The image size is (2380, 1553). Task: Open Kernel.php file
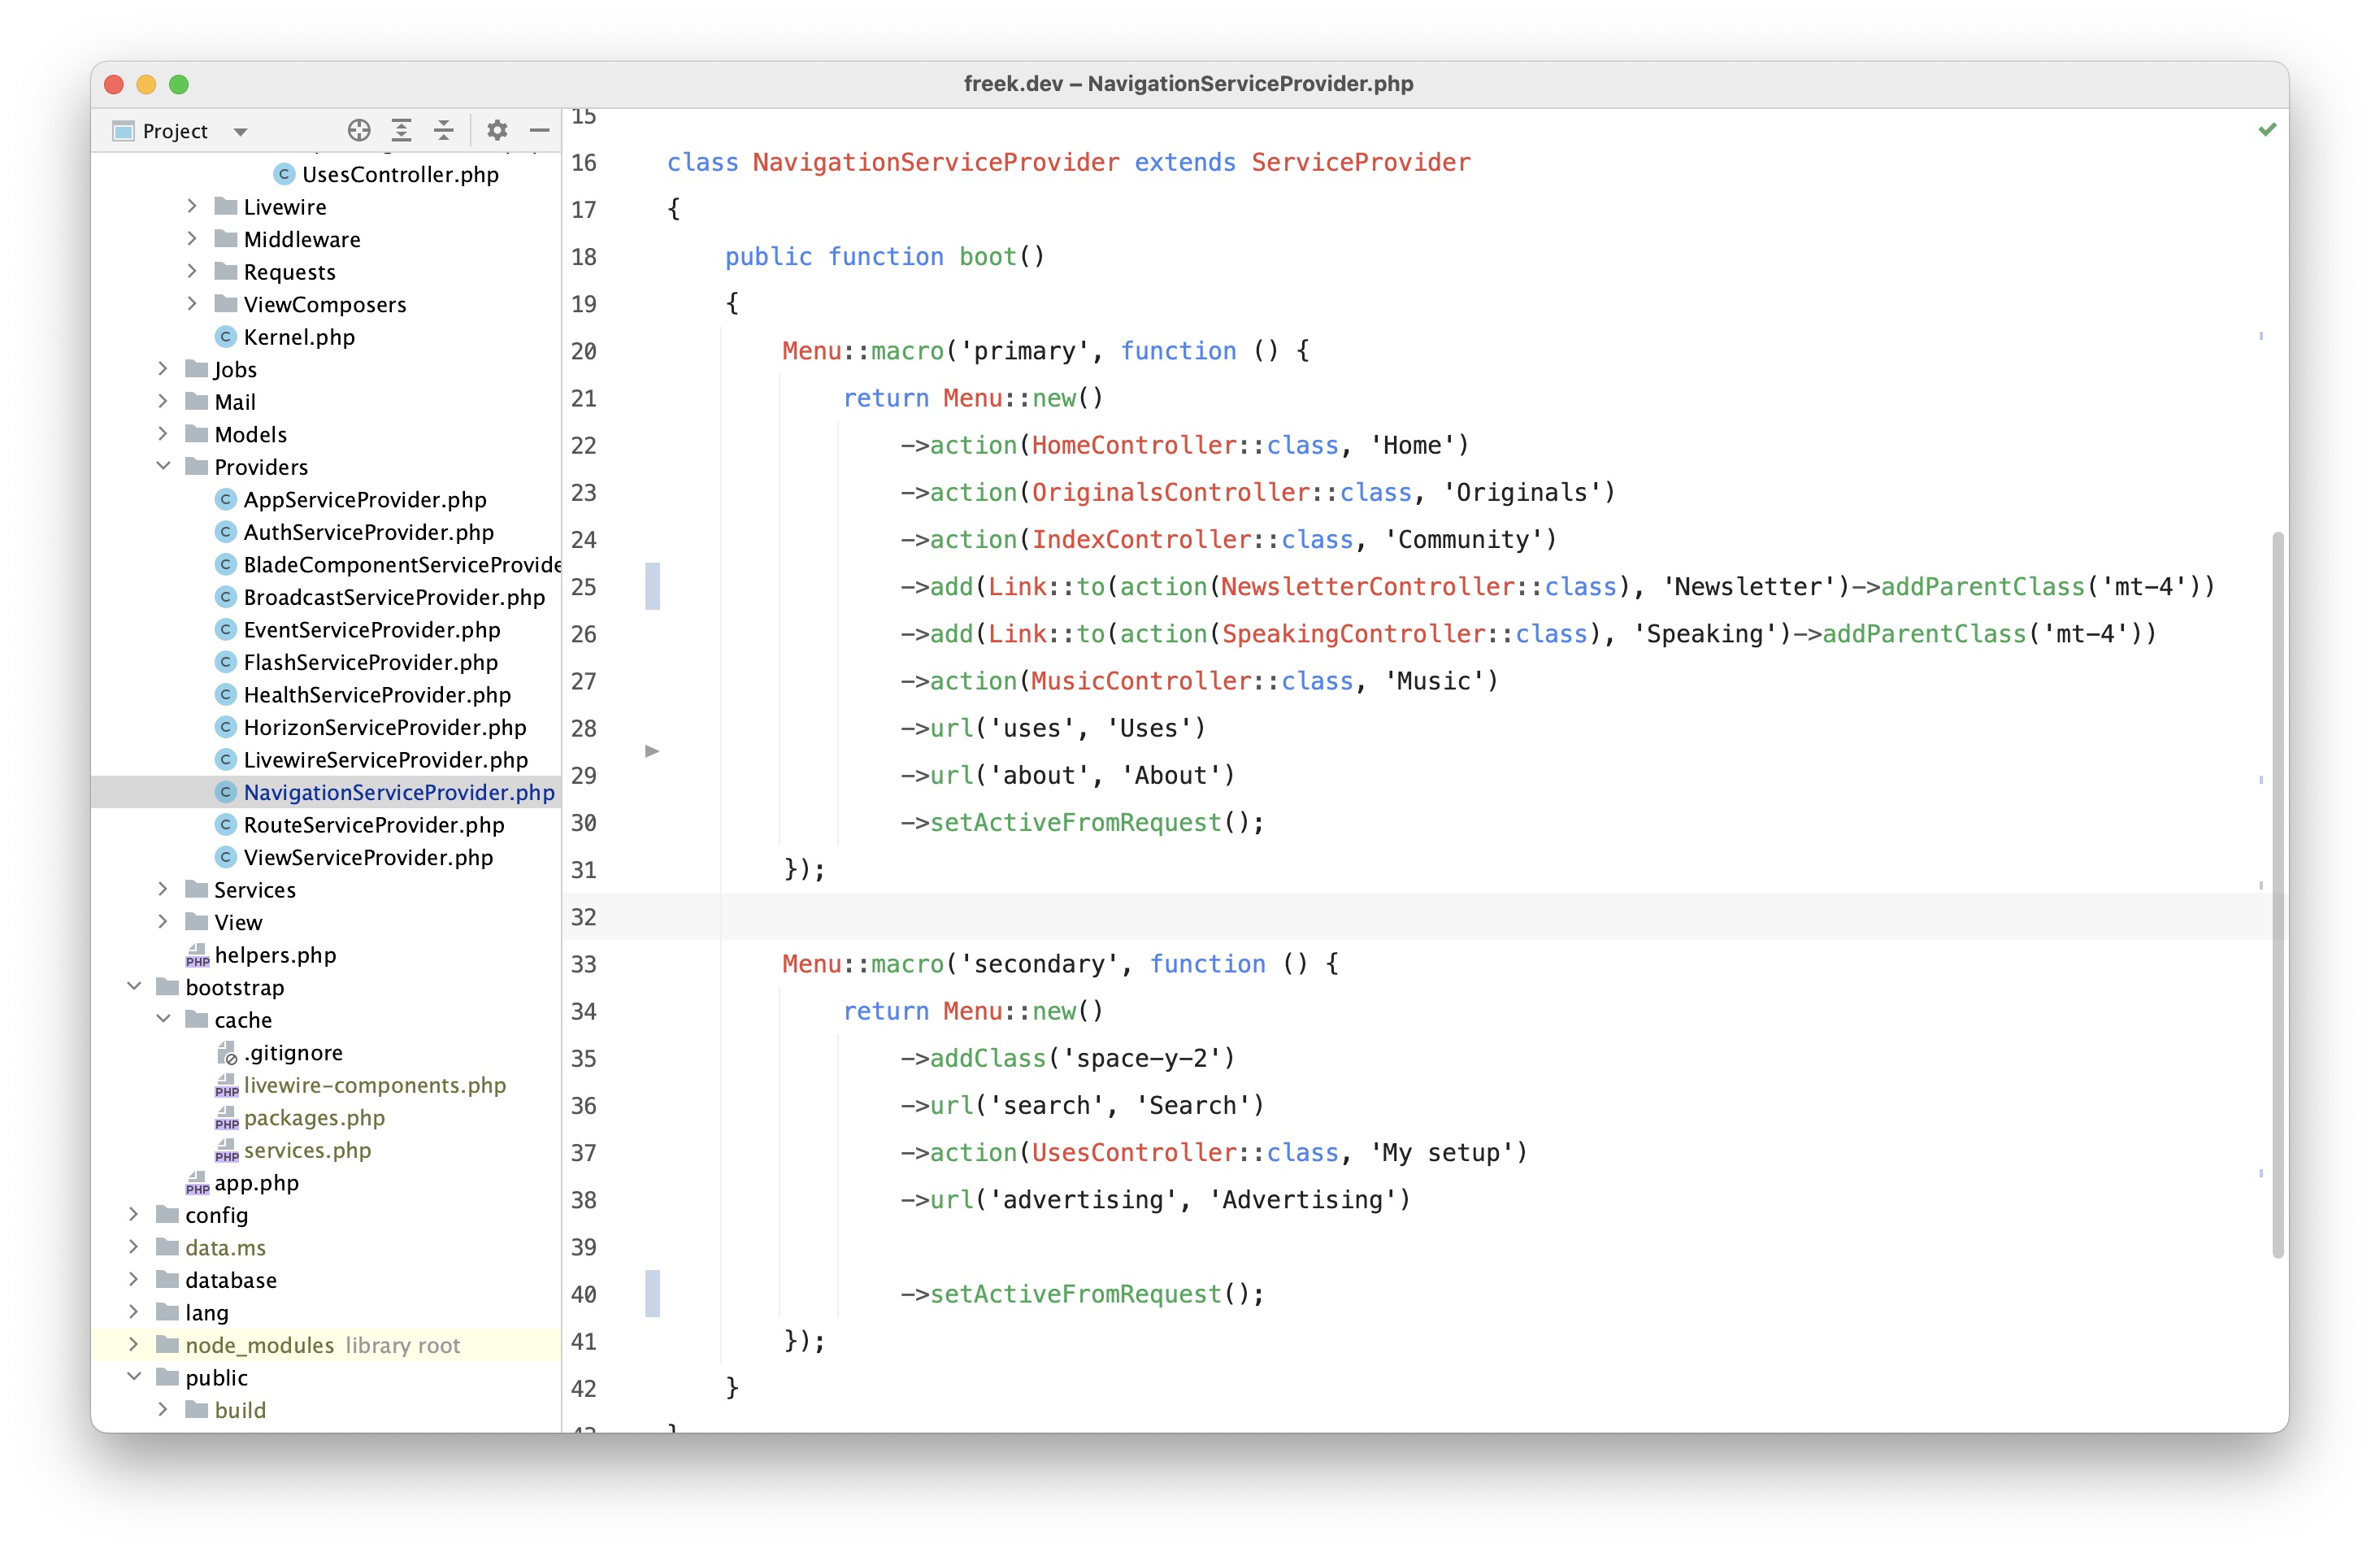click(x=299, y=337)
